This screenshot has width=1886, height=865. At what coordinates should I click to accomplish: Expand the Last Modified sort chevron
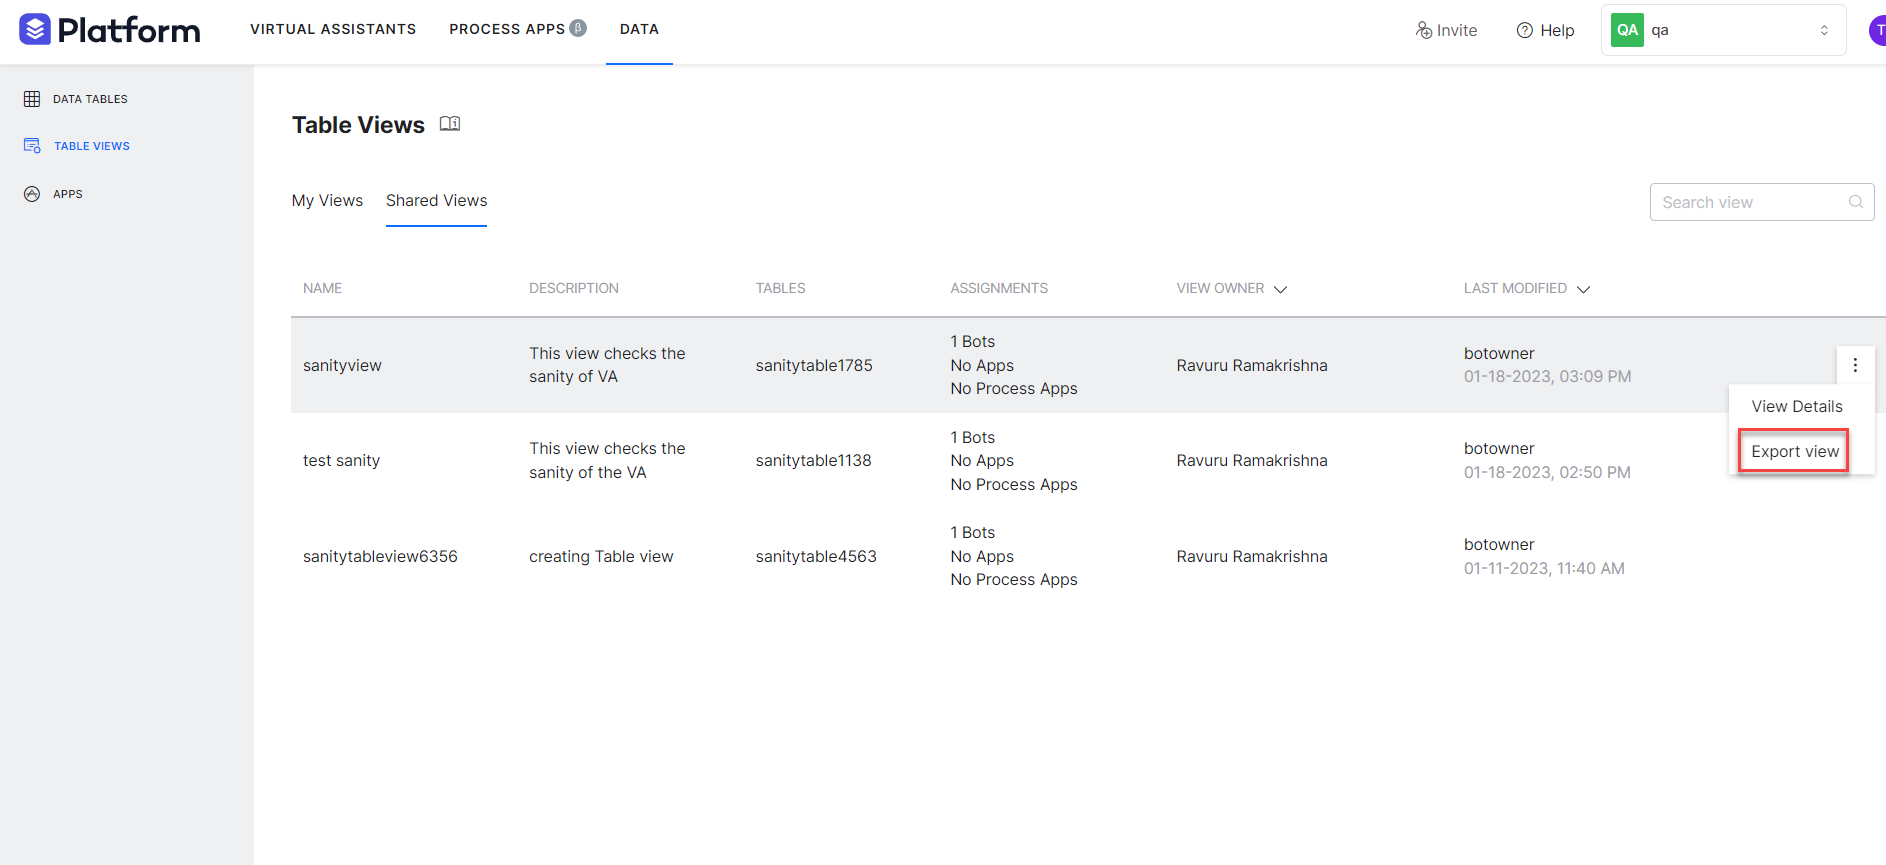click(1583, 289)
